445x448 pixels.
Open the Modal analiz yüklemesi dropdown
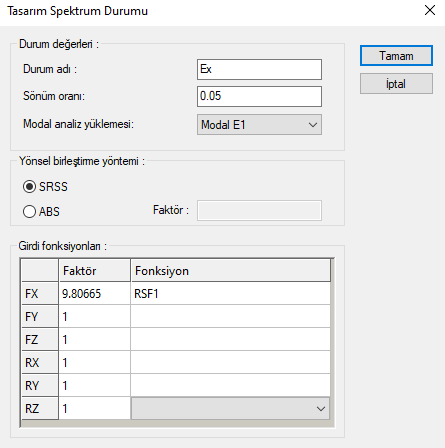pos(259,125)
